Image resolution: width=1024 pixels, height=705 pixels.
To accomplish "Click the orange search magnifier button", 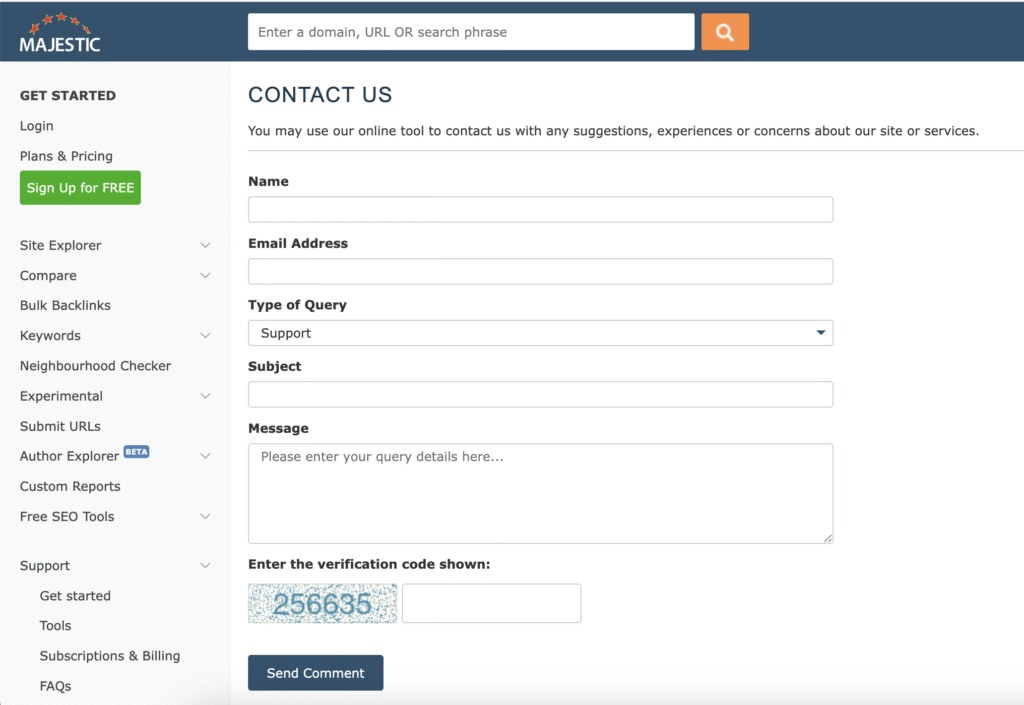I will click(725, 32).
